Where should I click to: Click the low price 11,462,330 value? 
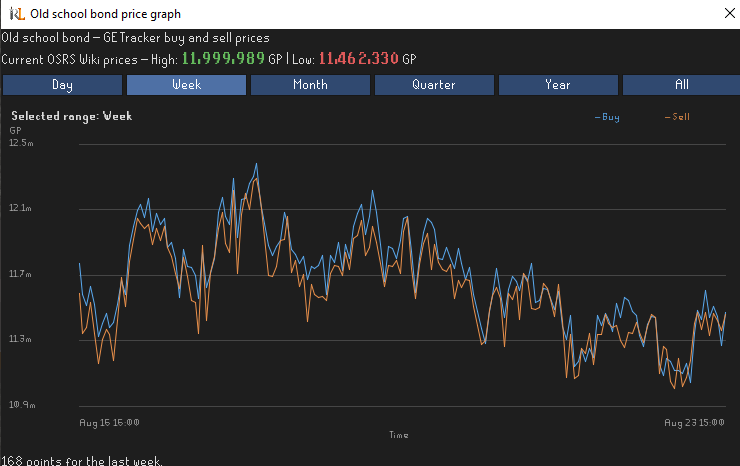click(359, 59)
